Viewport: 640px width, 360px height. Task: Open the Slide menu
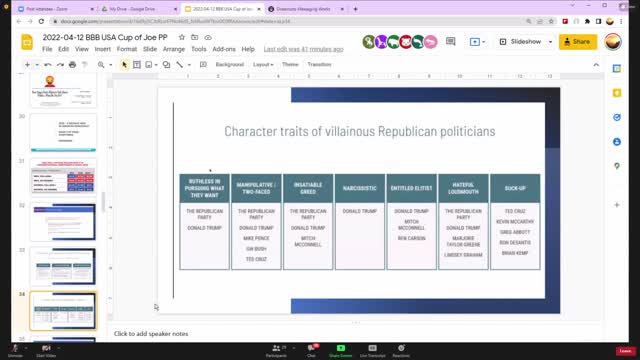coord(150,49)
